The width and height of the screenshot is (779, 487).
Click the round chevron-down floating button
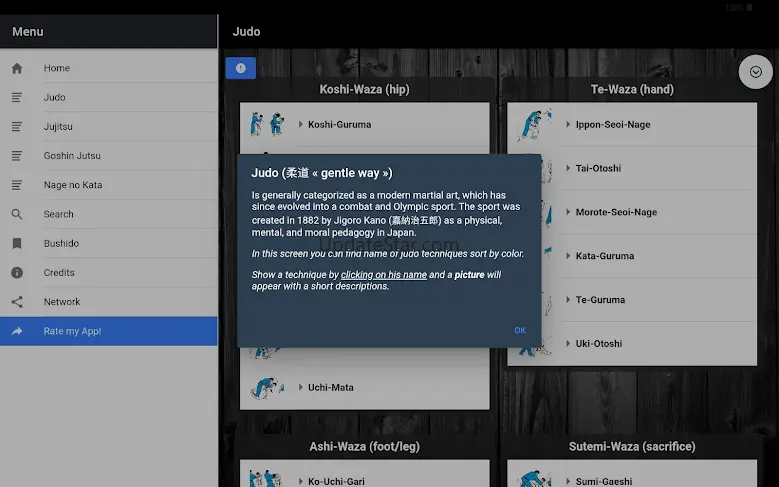(755, 72)
